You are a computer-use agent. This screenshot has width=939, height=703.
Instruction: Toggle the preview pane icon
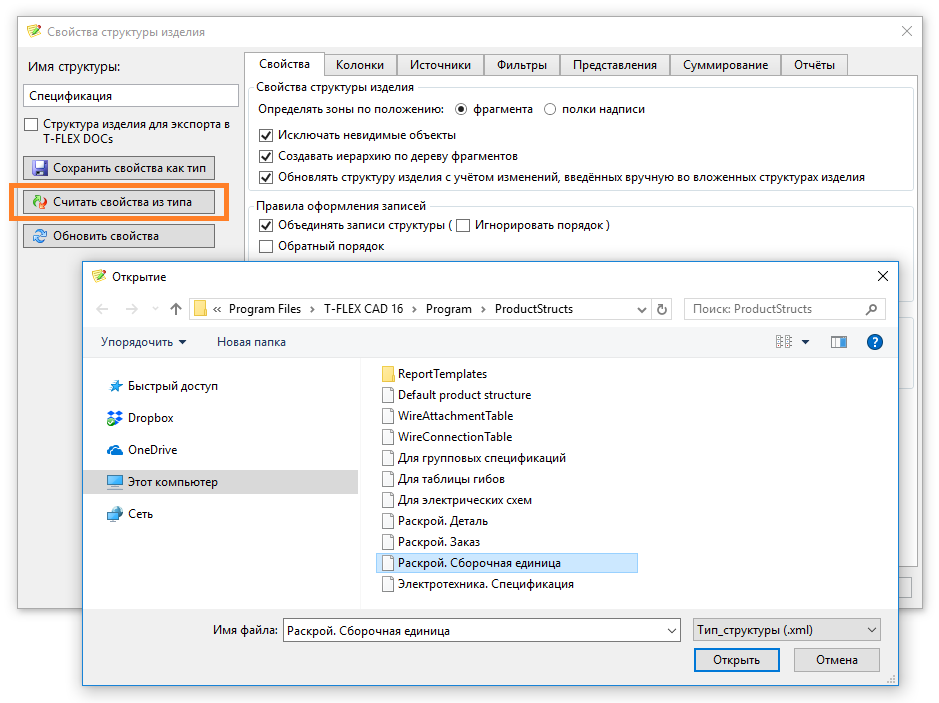pyautogui.click(x=839, y=342)
